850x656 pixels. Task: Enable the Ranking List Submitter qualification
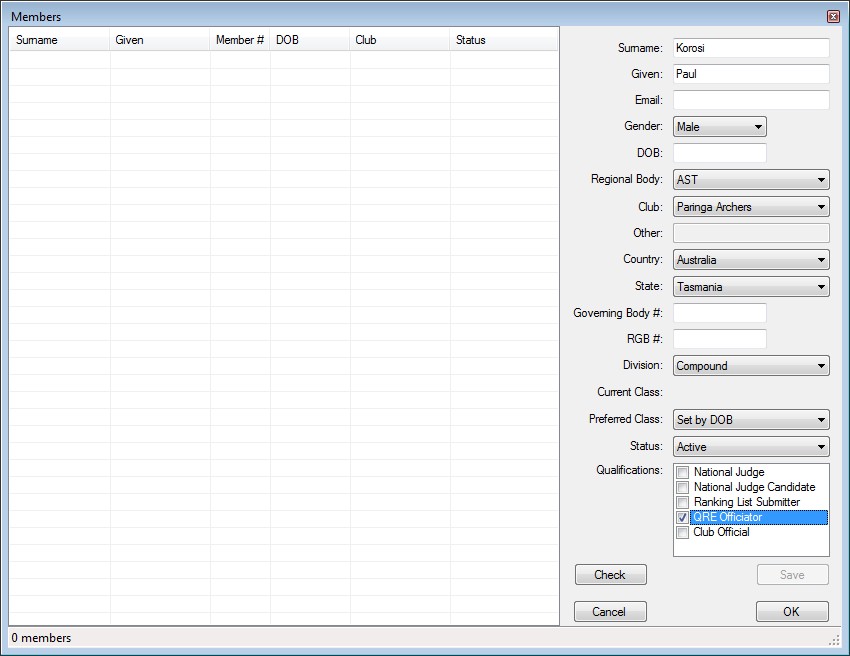tap(682, 503)
